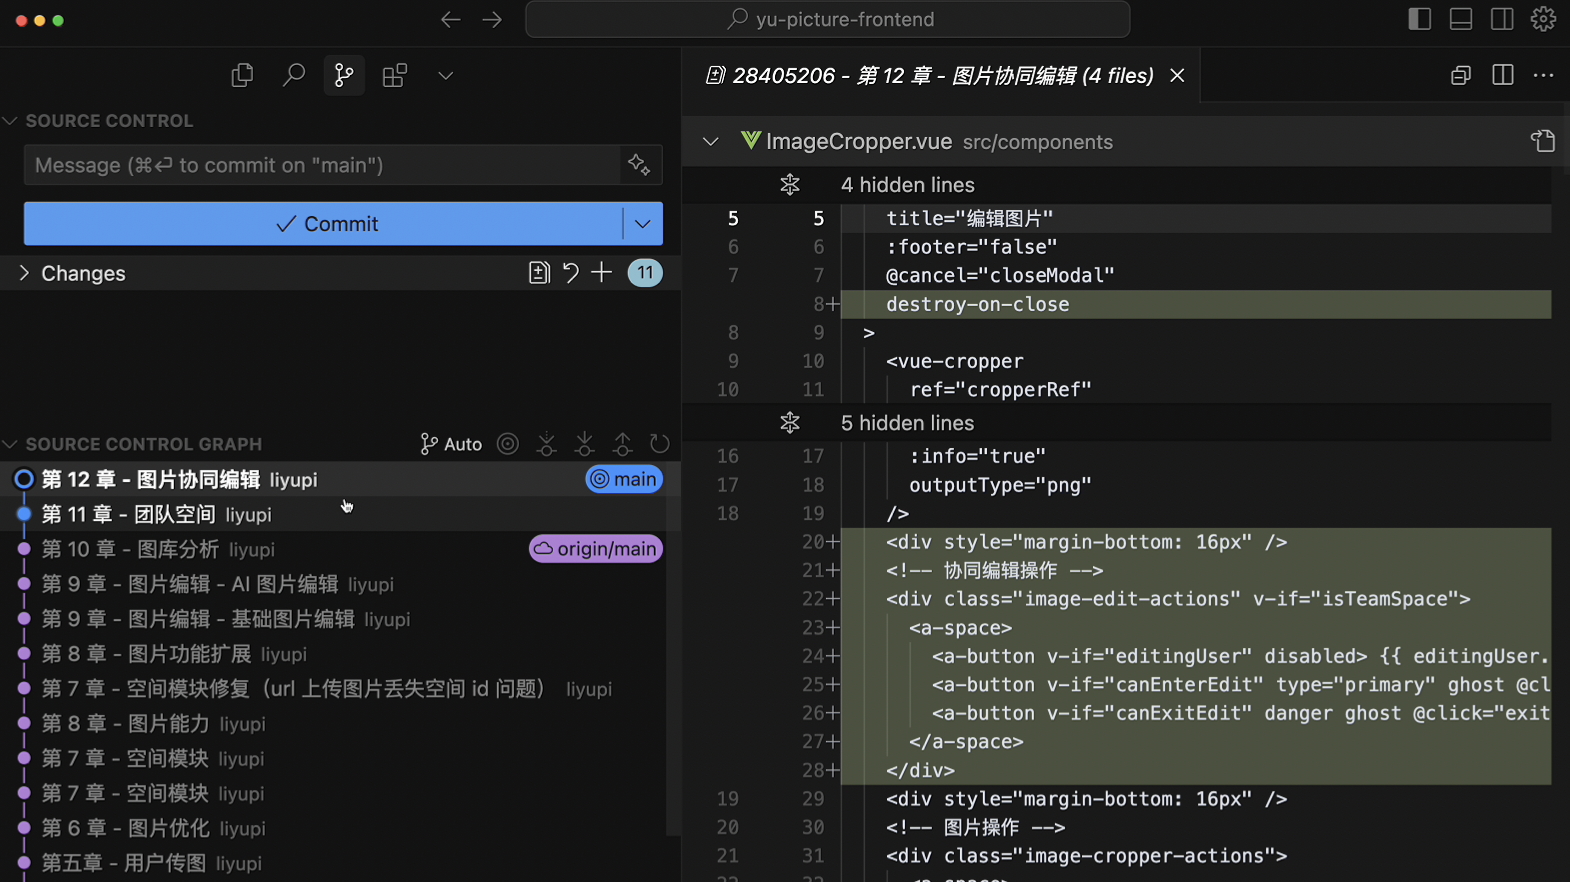Collapse the Source Control section

point(10,121)
